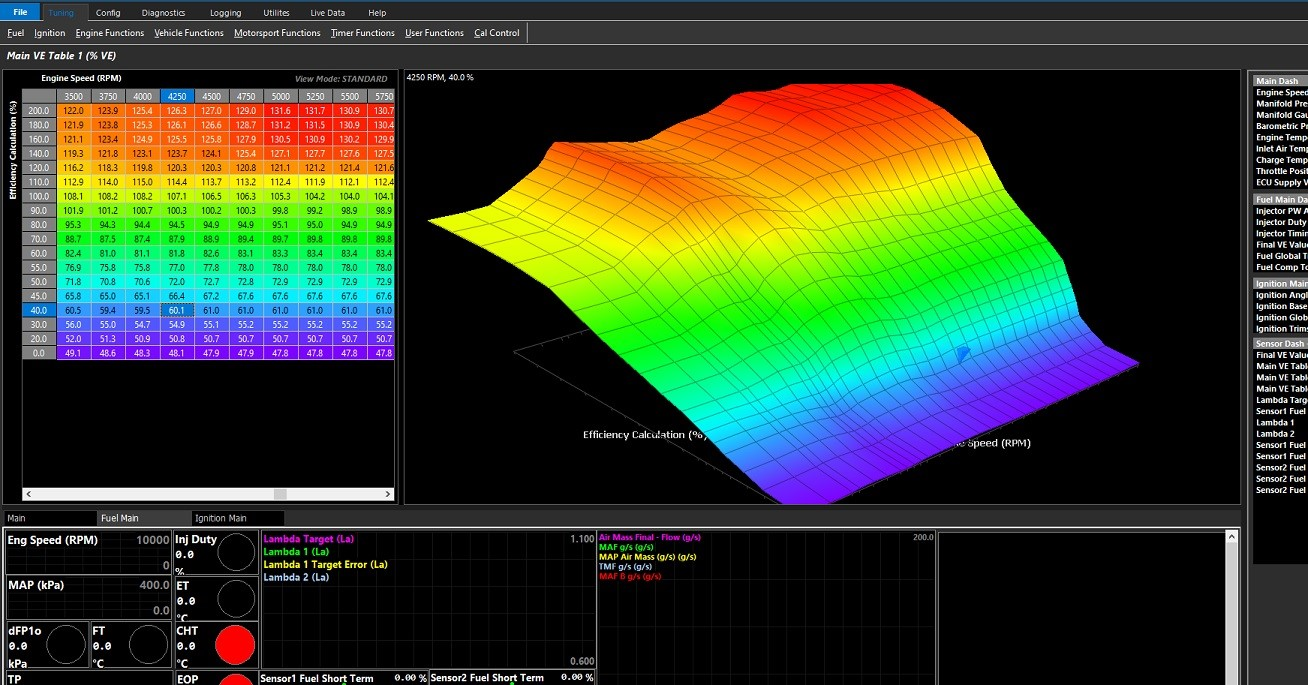The image size is (1308, 685).
Task: Click the View Mode: STANDARD label
Action: tap(341, 79)
